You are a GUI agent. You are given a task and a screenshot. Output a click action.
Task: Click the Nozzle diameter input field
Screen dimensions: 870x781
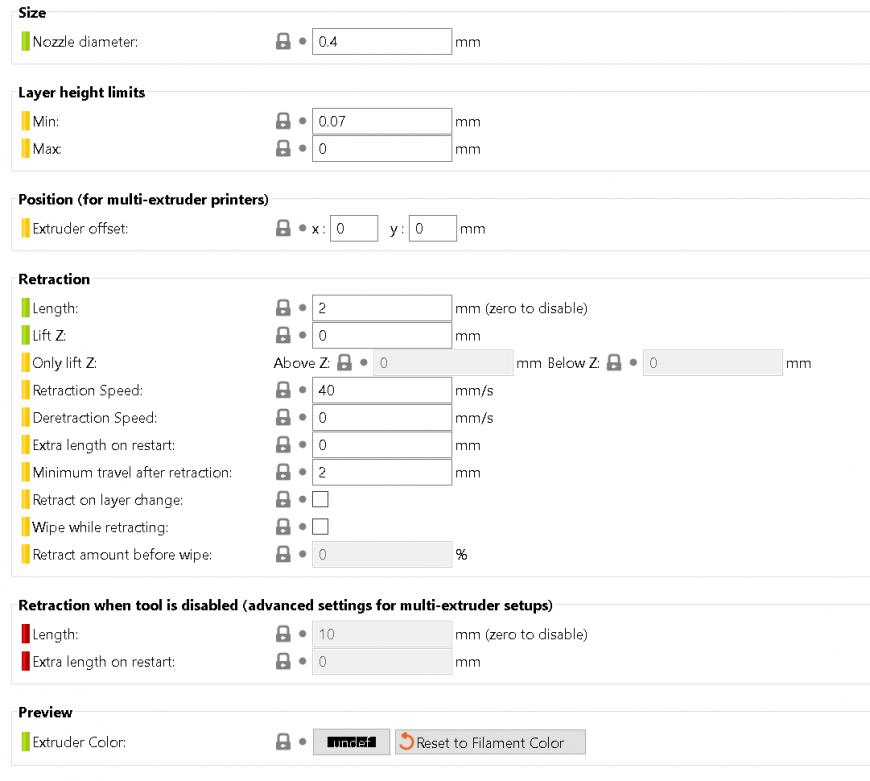click(382, 42)
